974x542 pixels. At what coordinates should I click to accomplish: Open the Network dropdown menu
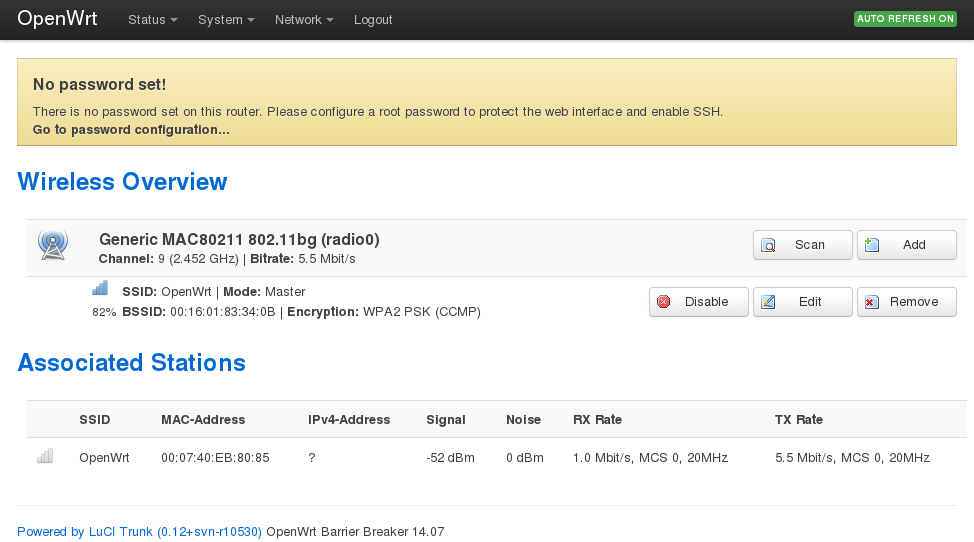304,20
